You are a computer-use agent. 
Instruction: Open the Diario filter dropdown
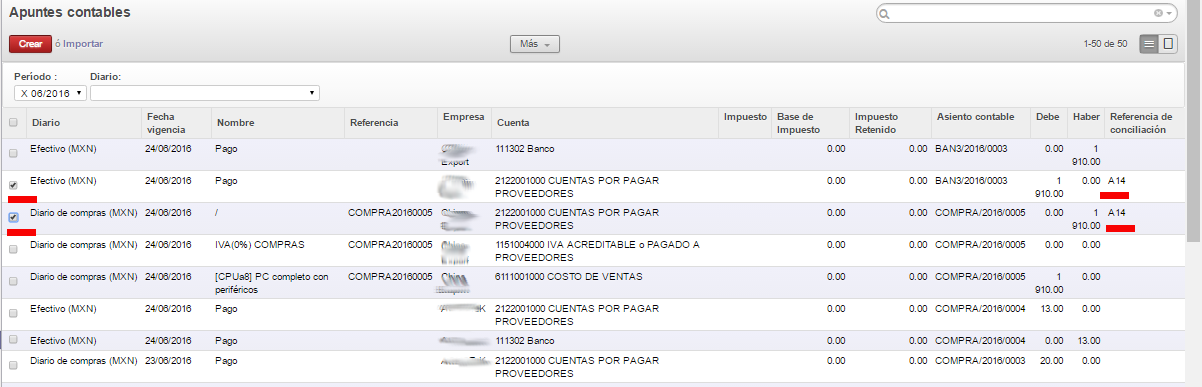[x=204, y=93]
